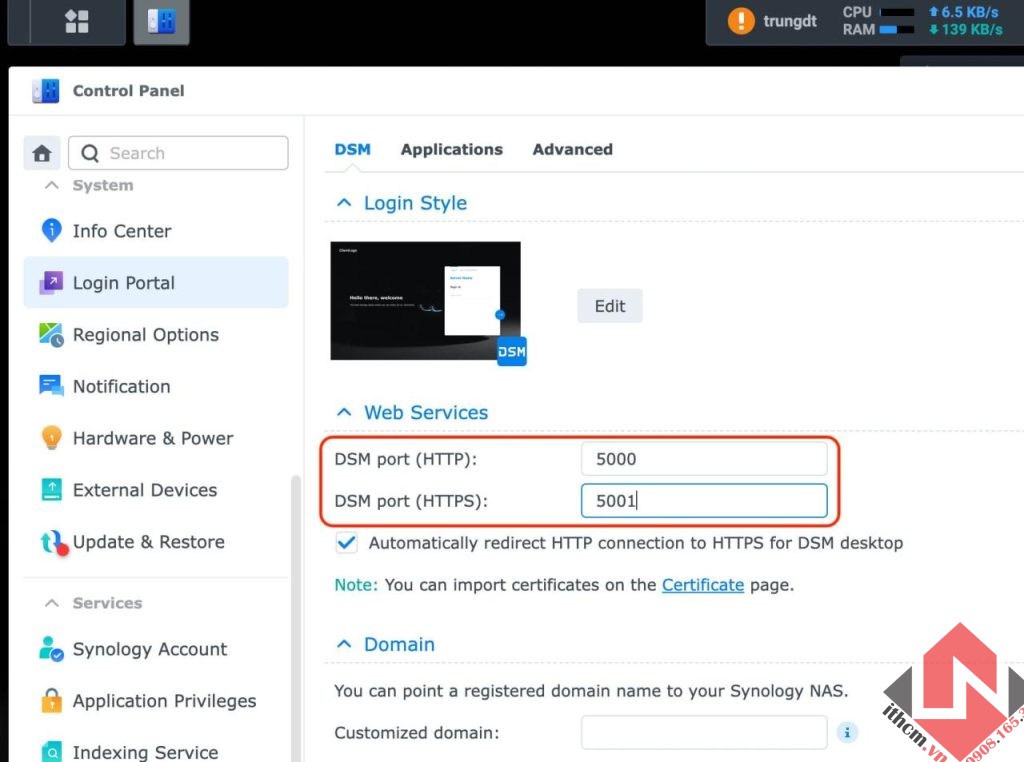The image size is (1024, 762).
Task: Open the Certificate page link
Action: coord(703,585)
